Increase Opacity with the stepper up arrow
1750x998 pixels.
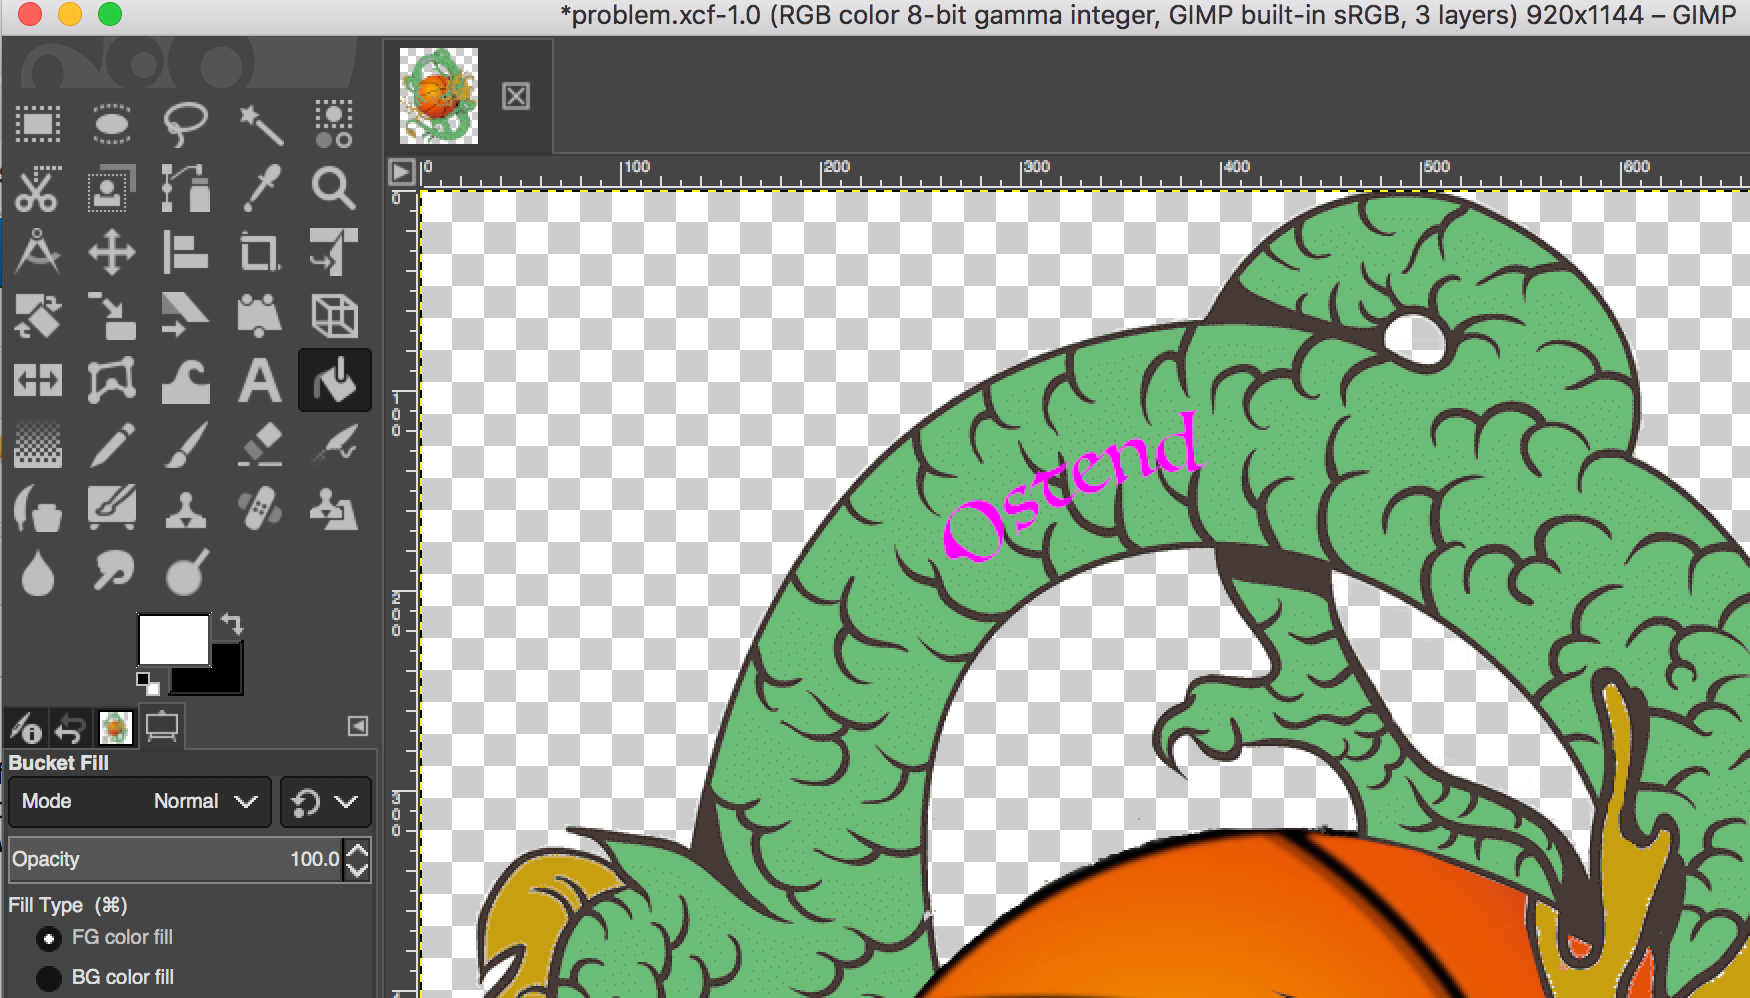pyautogui.click(x=357, y=849)
